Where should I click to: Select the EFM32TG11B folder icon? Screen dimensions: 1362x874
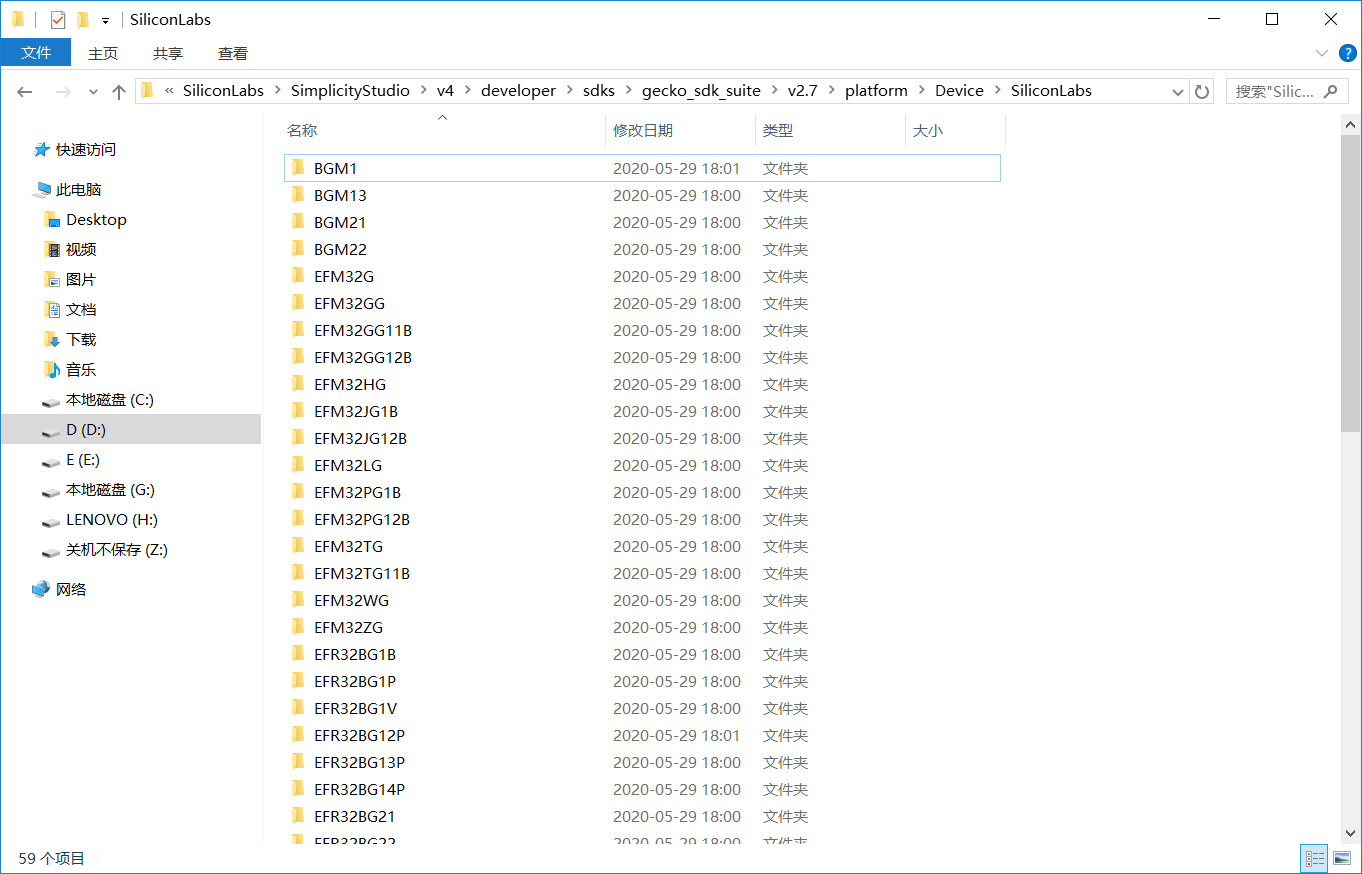(x=298, y=573)
